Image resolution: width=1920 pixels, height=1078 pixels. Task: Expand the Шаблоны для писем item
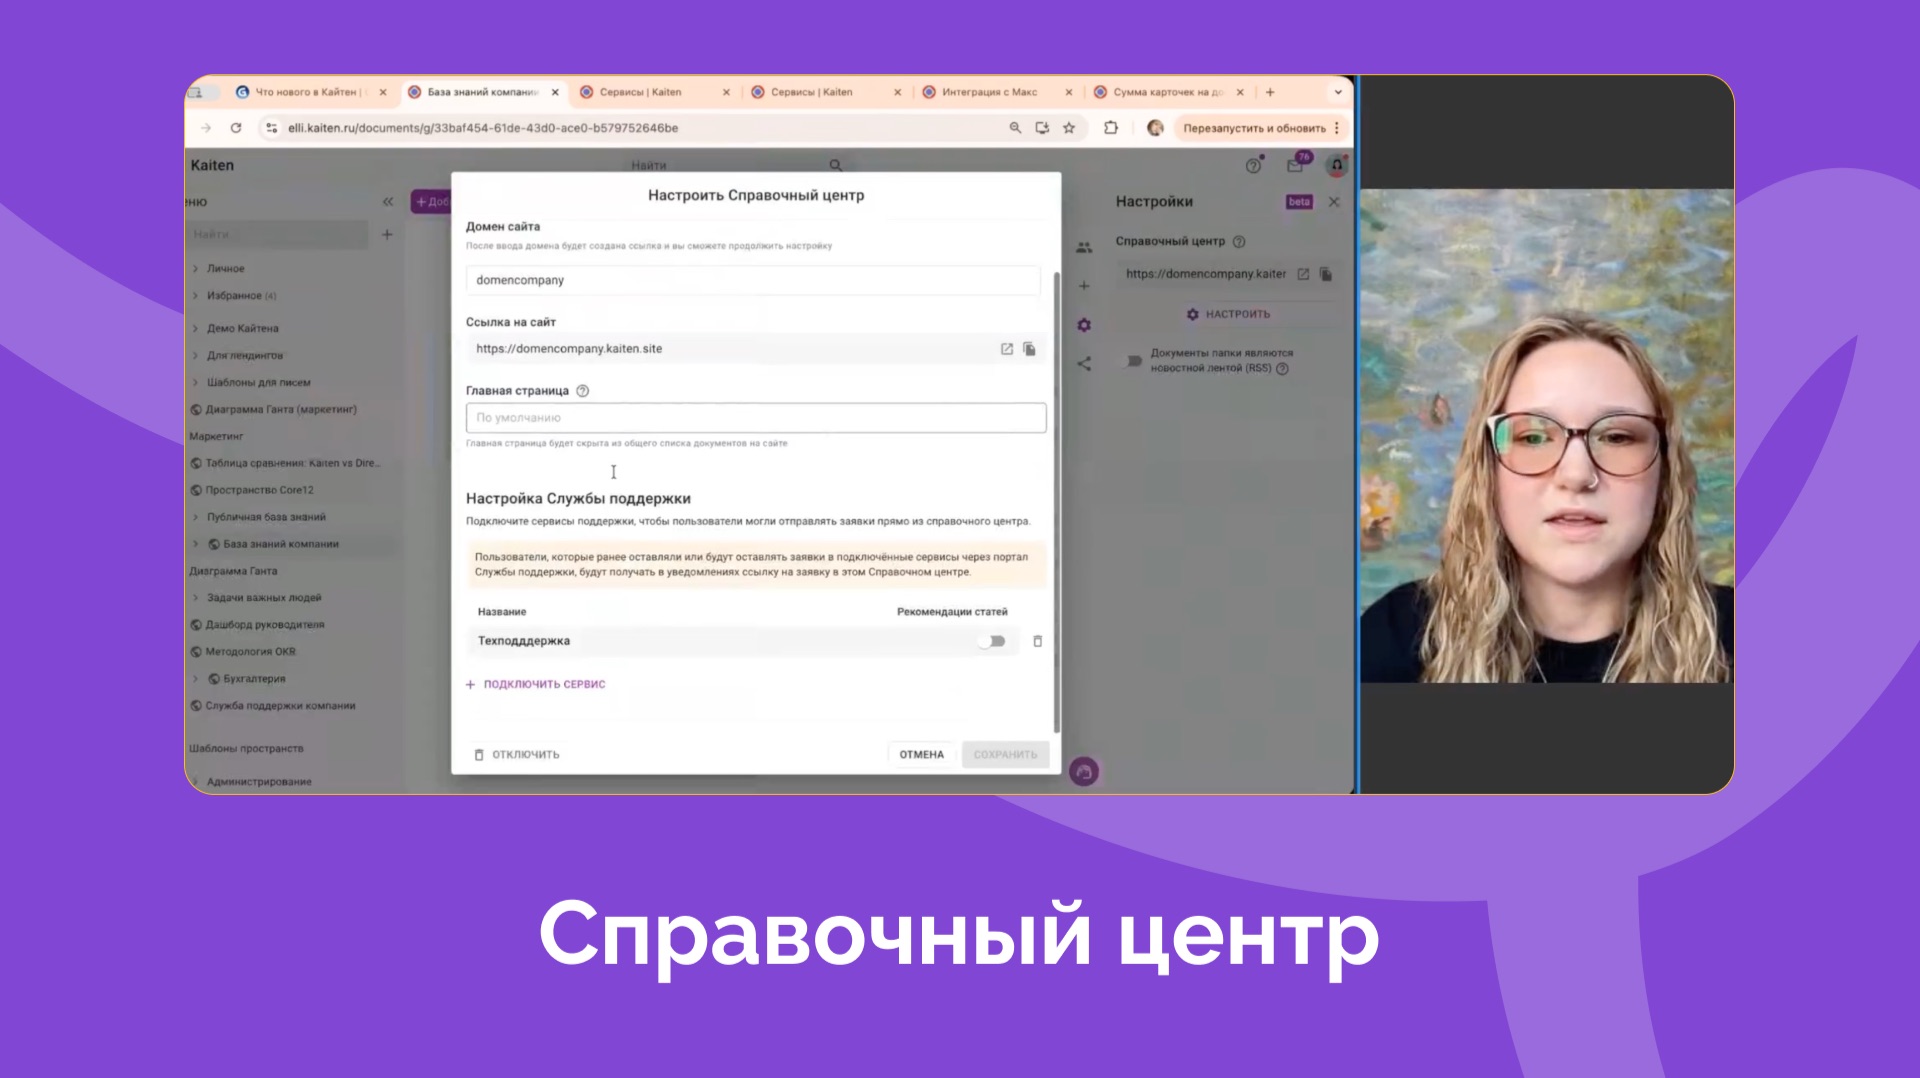pyautogui.click(x=196, y=382)
